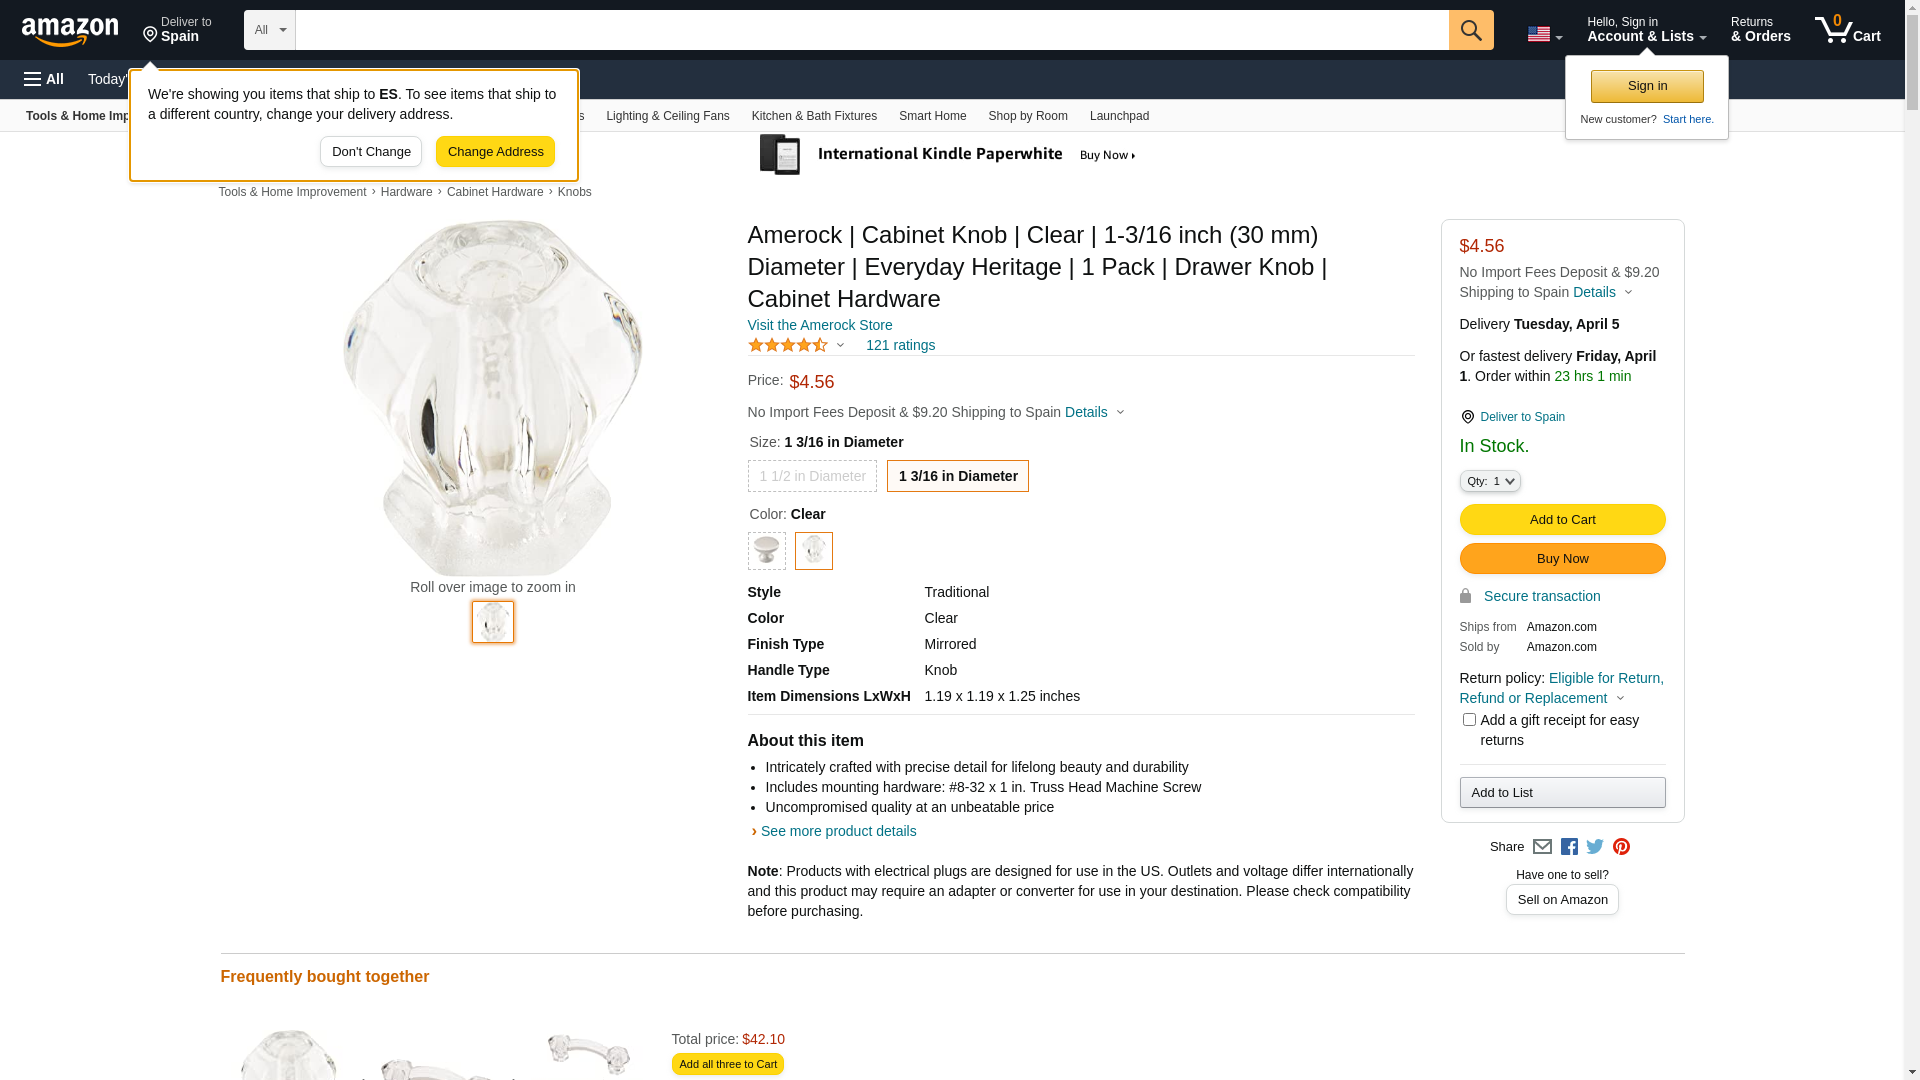
Task: Share product via email icon
Action: (1542, 847)
